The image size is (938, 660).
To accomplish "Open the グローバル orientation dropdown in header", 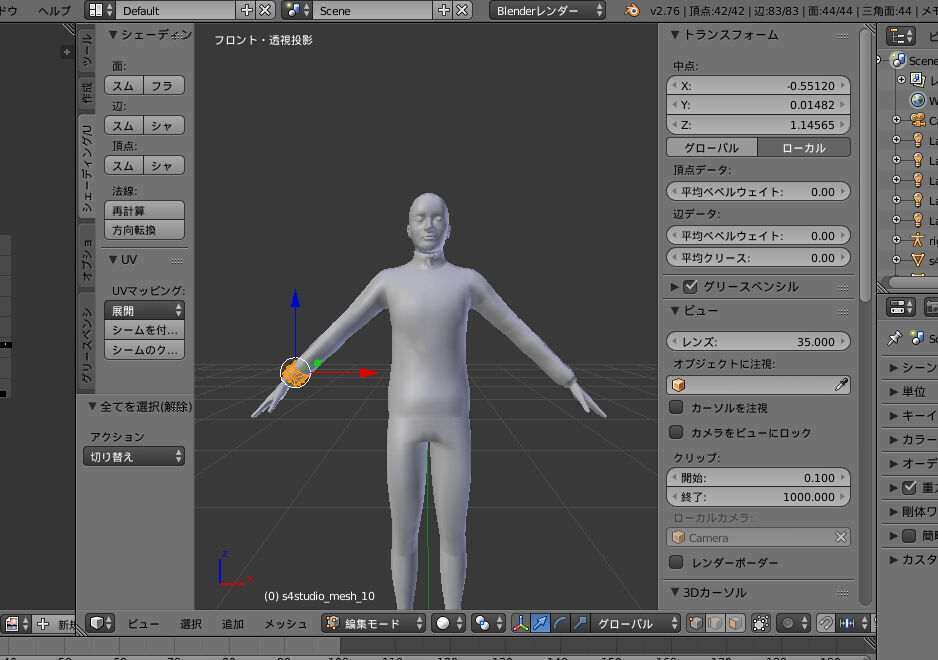I will point(635,623).
